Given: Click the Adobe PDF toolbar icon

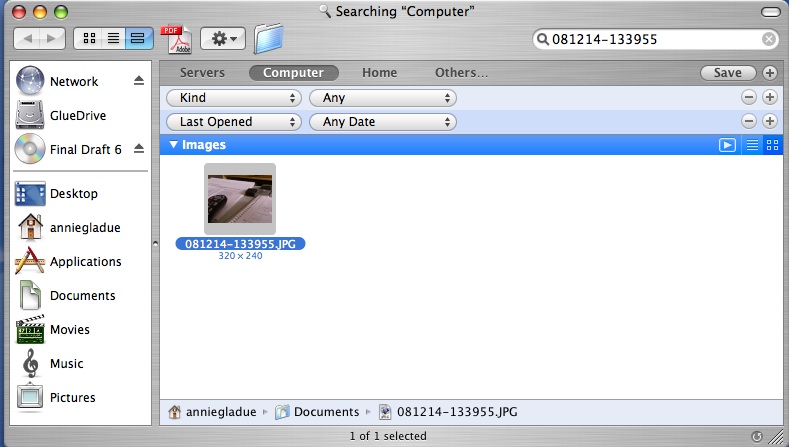Looking at the screenshot, I should pyautogui.click(x=176, y=39).
